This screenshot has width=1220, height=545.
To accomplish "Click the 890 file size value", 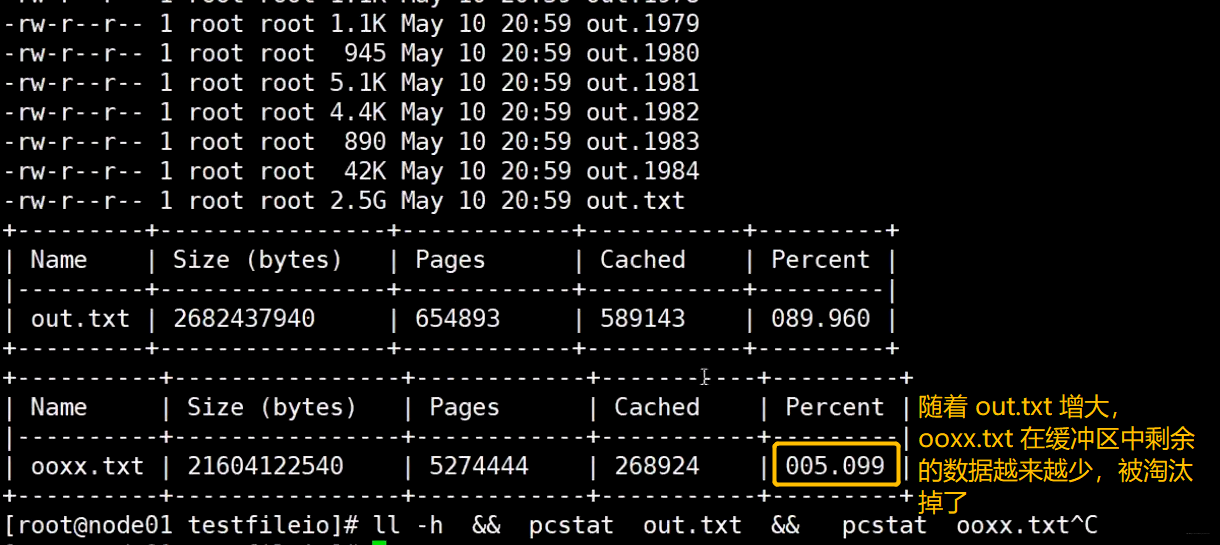I will 365,142.
